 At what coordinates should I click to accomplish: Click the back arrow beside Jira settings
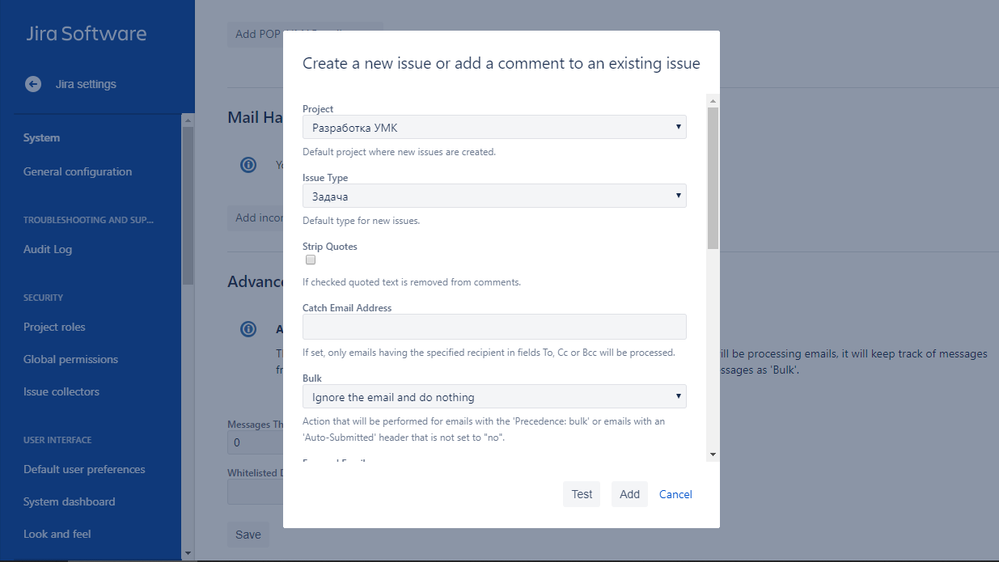pos(33,84)
